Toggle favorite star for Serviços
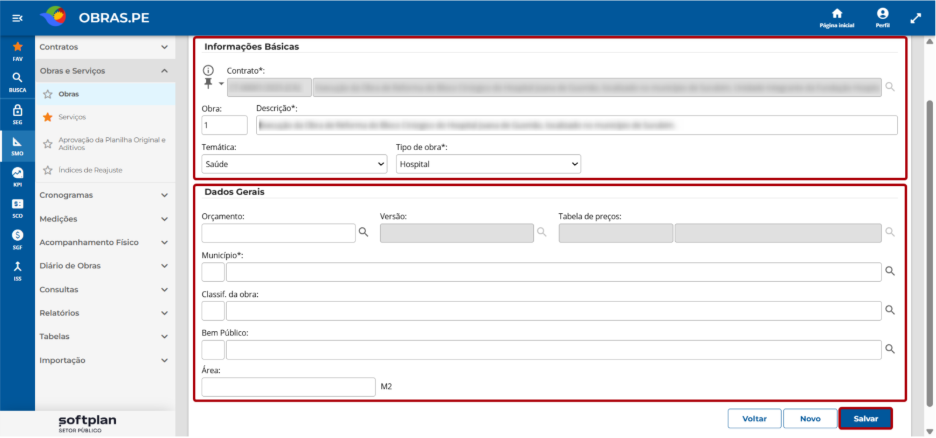This screenshot has width=936, height=438. 48,118
